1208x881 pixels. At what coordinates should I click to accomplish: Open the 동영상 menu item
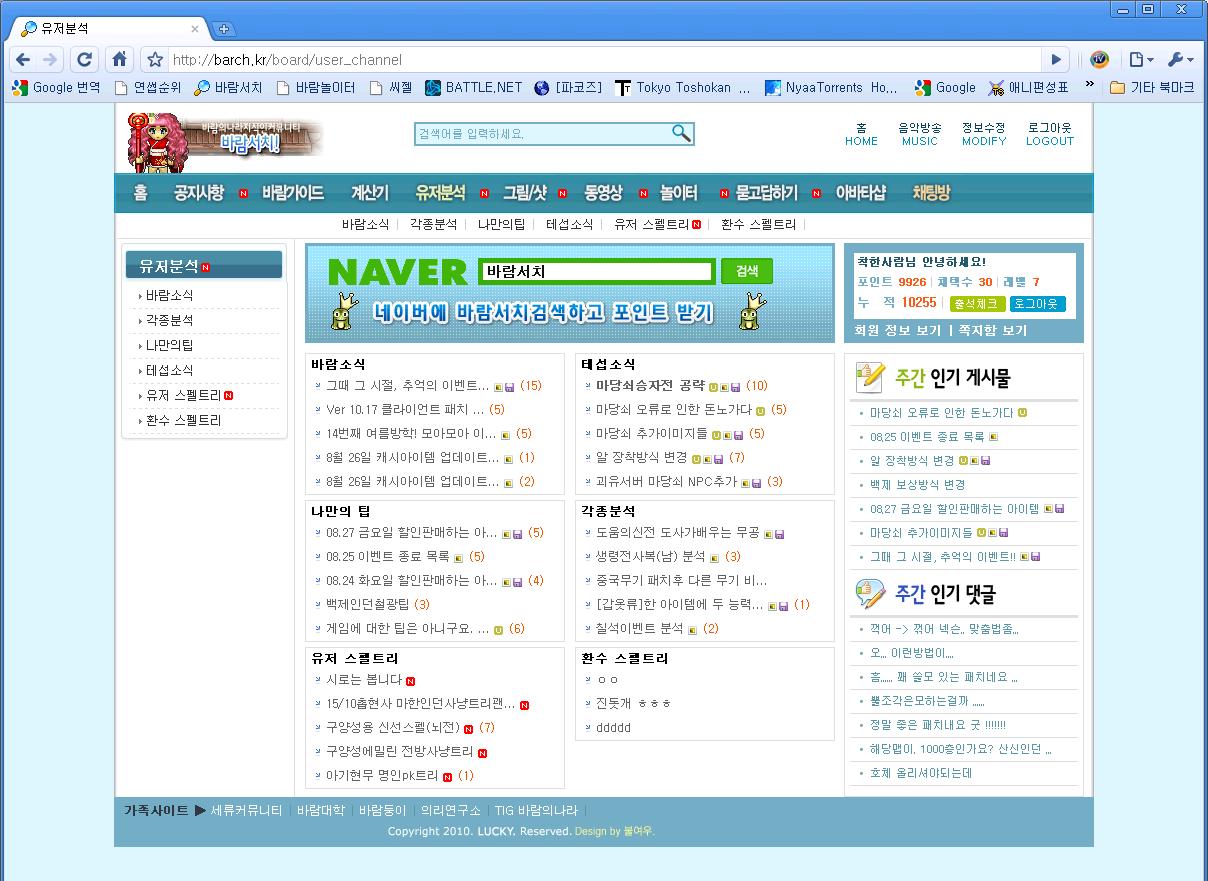tap(603, 193)
